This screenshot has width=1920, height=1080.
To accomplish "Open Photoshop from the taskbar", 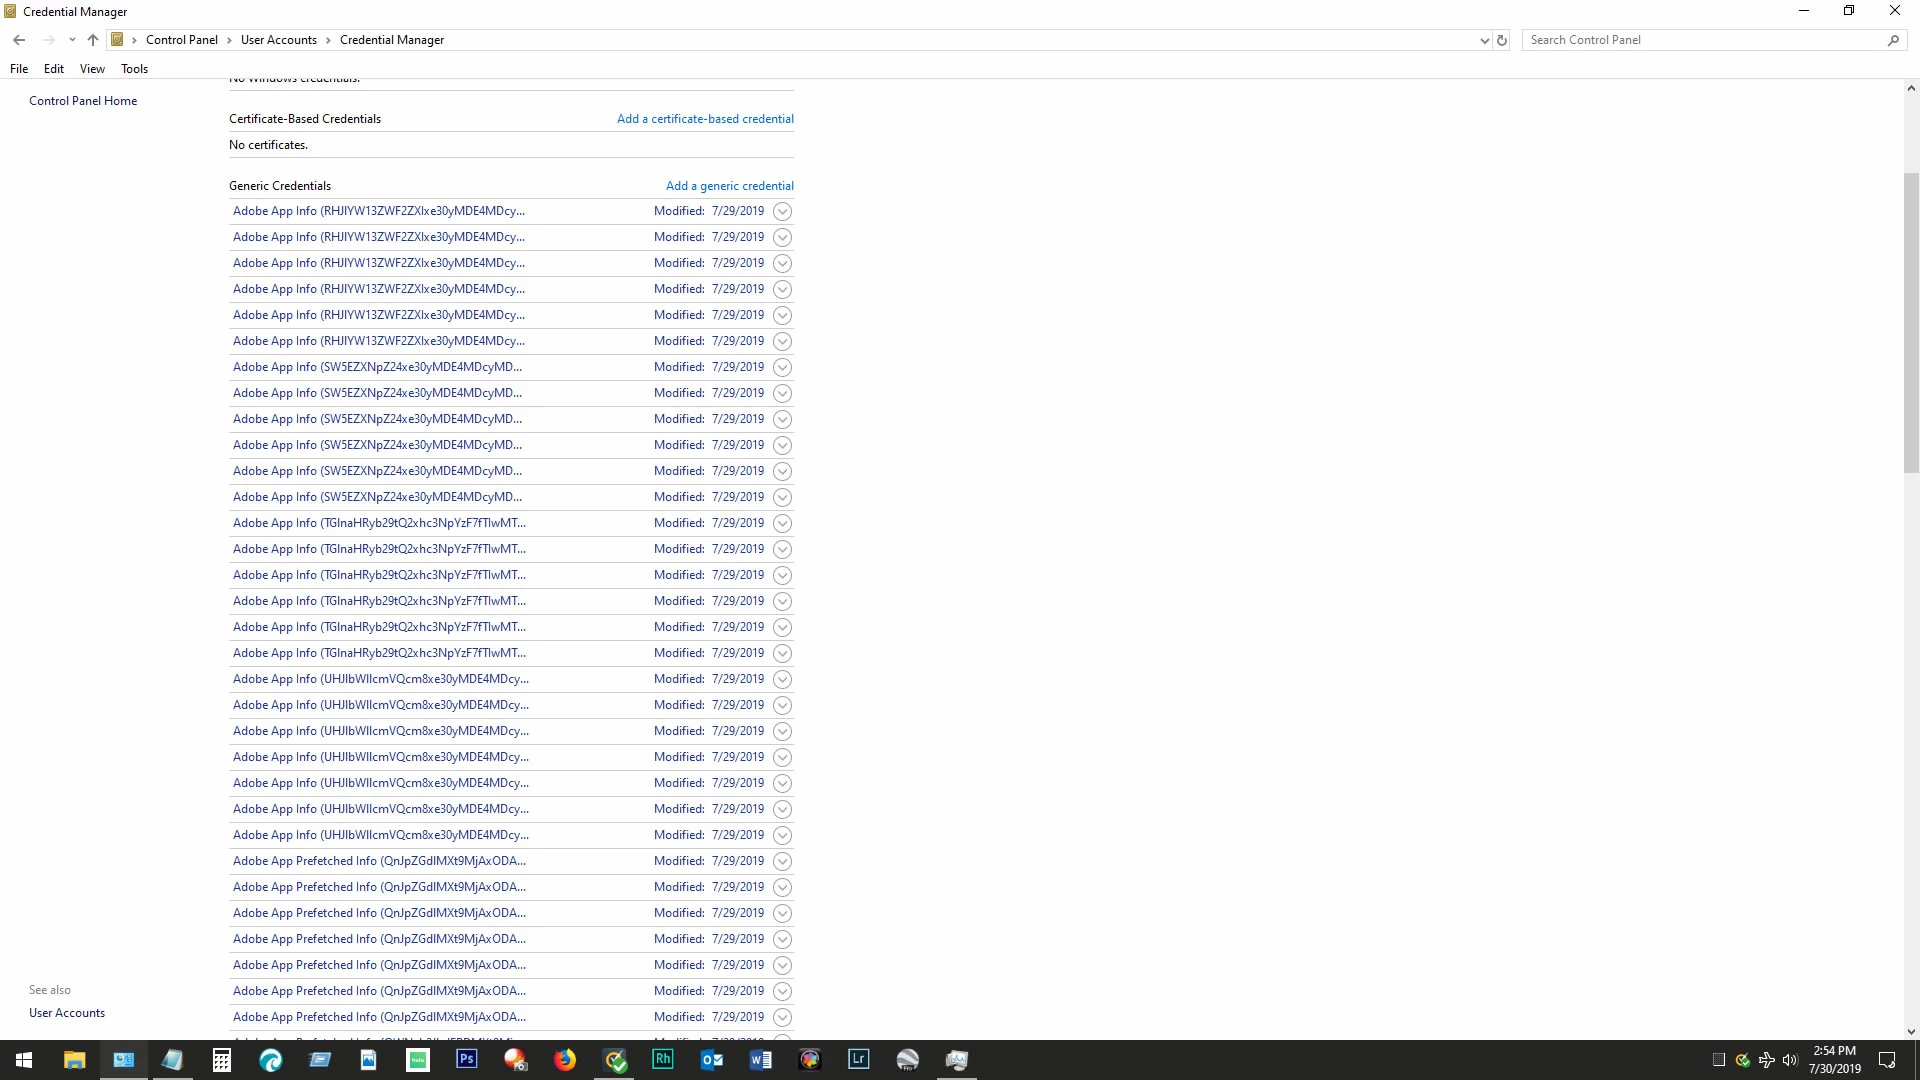I will [x=466, y=1059].
